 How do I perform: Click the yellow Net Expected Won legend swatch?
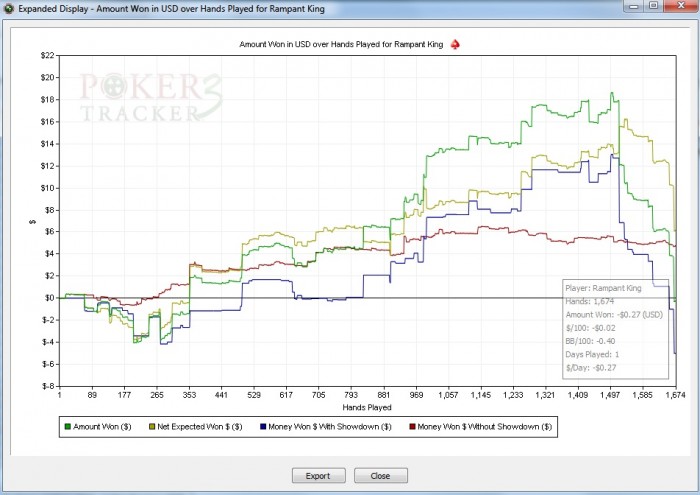[x=152, y=427]
